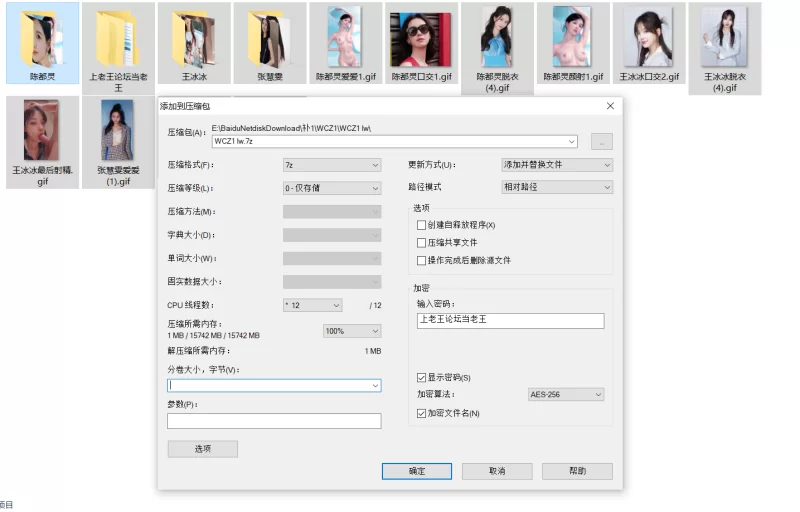Click the browse "..." button beside archive path
800x512 pixels.
601,142
